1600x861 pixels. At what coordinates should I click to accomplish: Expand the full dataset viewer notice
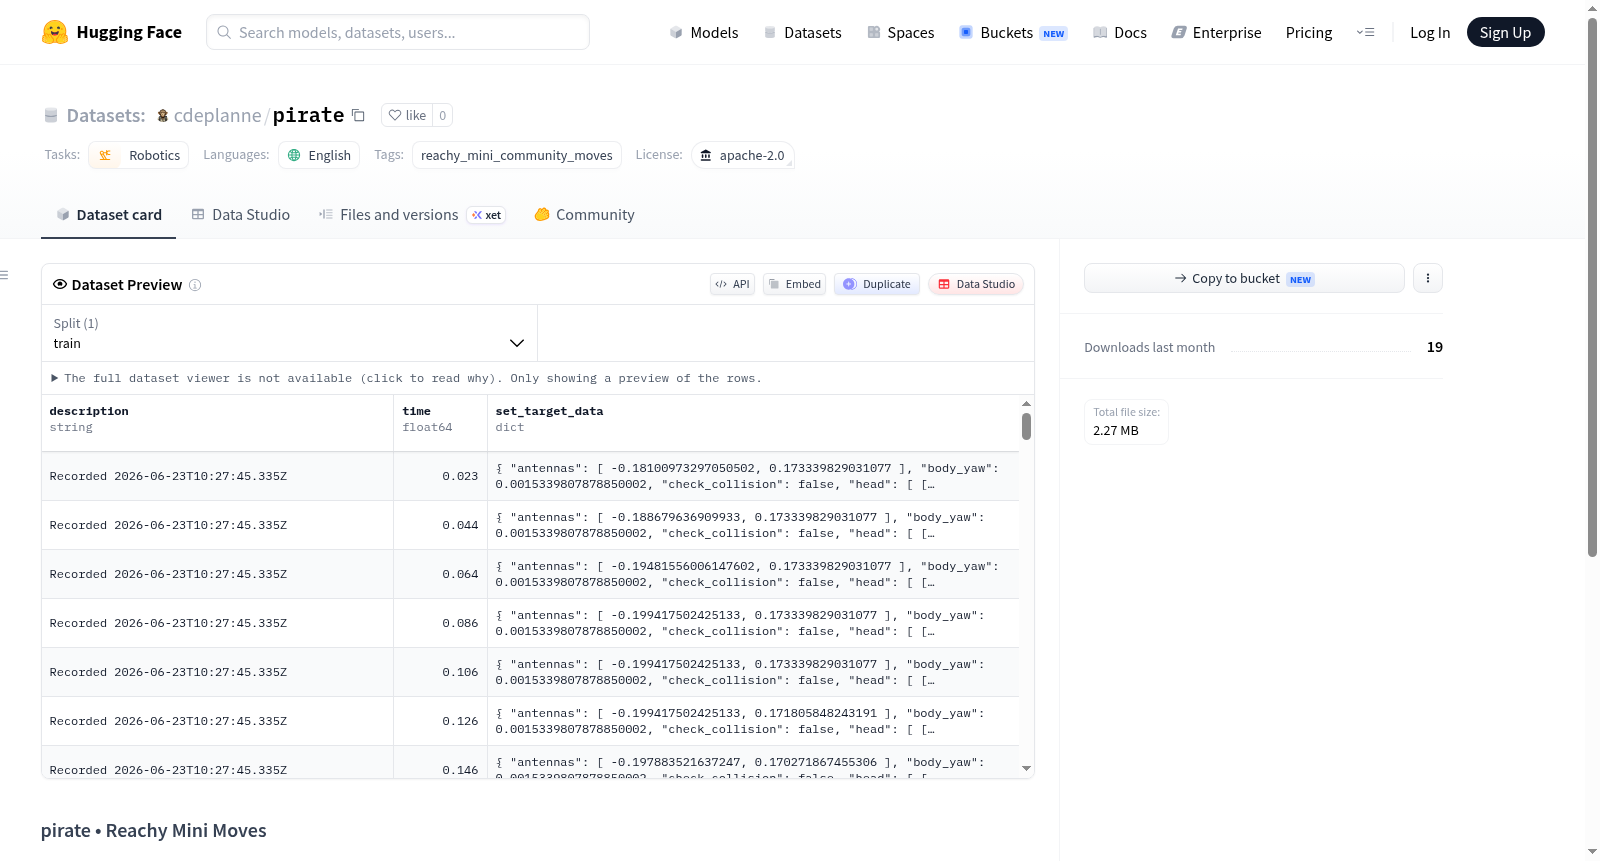[x=407, y=378]
